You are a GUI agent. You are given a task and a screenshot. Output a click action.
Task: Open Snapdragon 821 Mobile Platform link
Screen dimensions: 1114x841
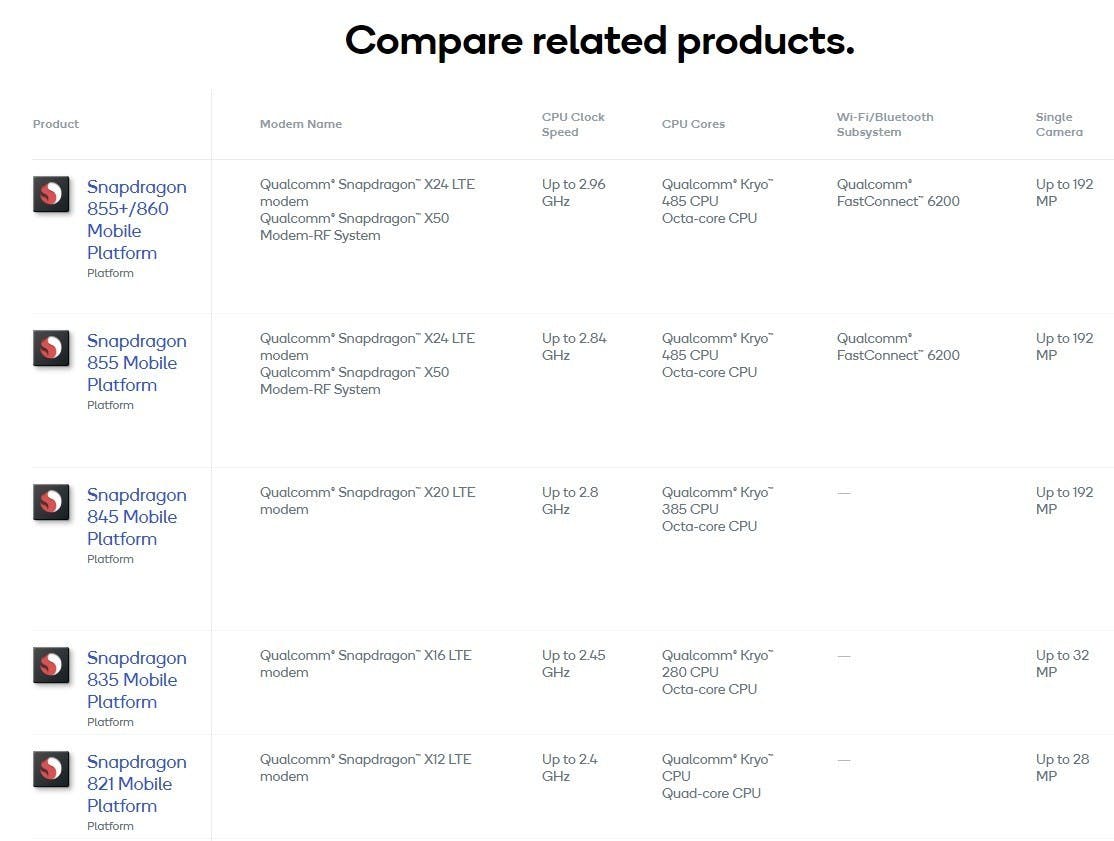tap(136, 784)
